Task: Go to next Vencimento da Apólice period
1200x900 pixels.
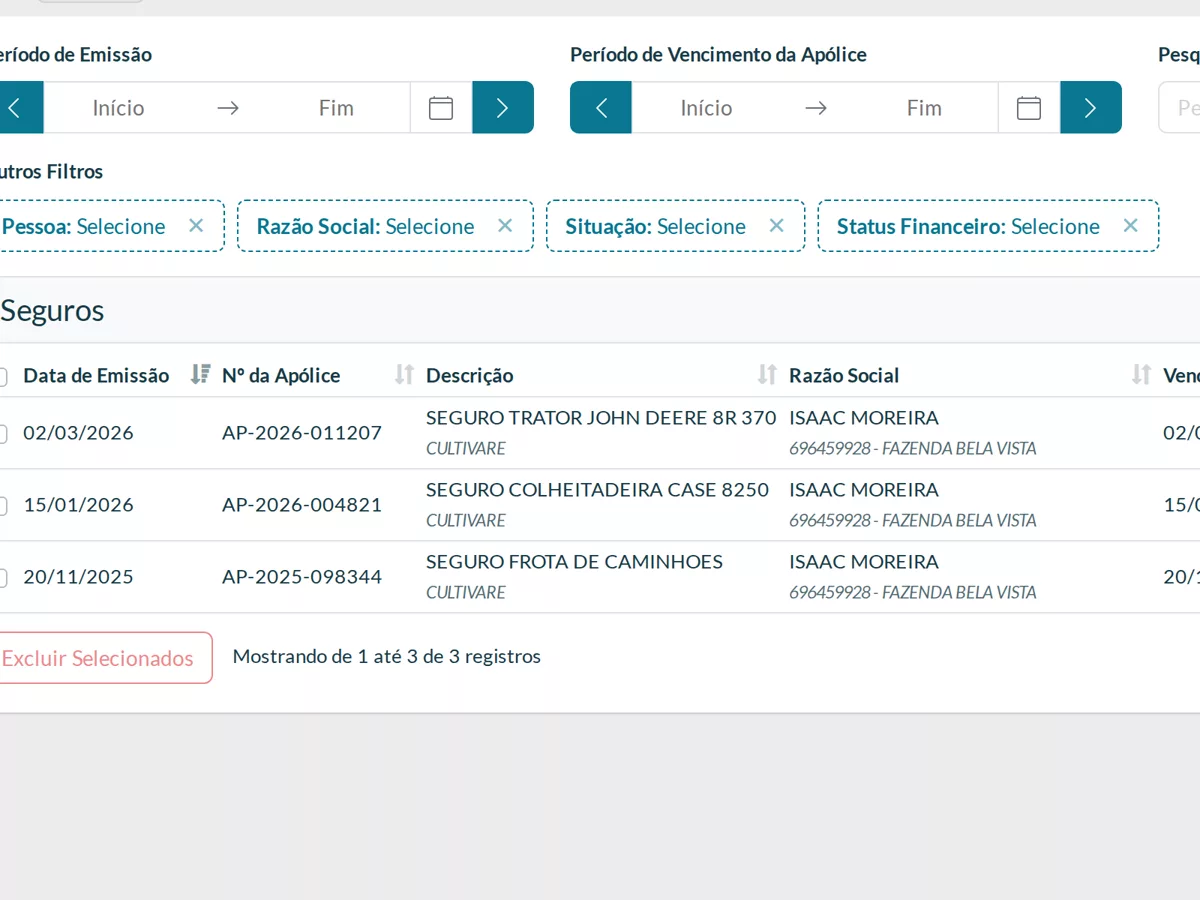Action: tap(1091, 108)
